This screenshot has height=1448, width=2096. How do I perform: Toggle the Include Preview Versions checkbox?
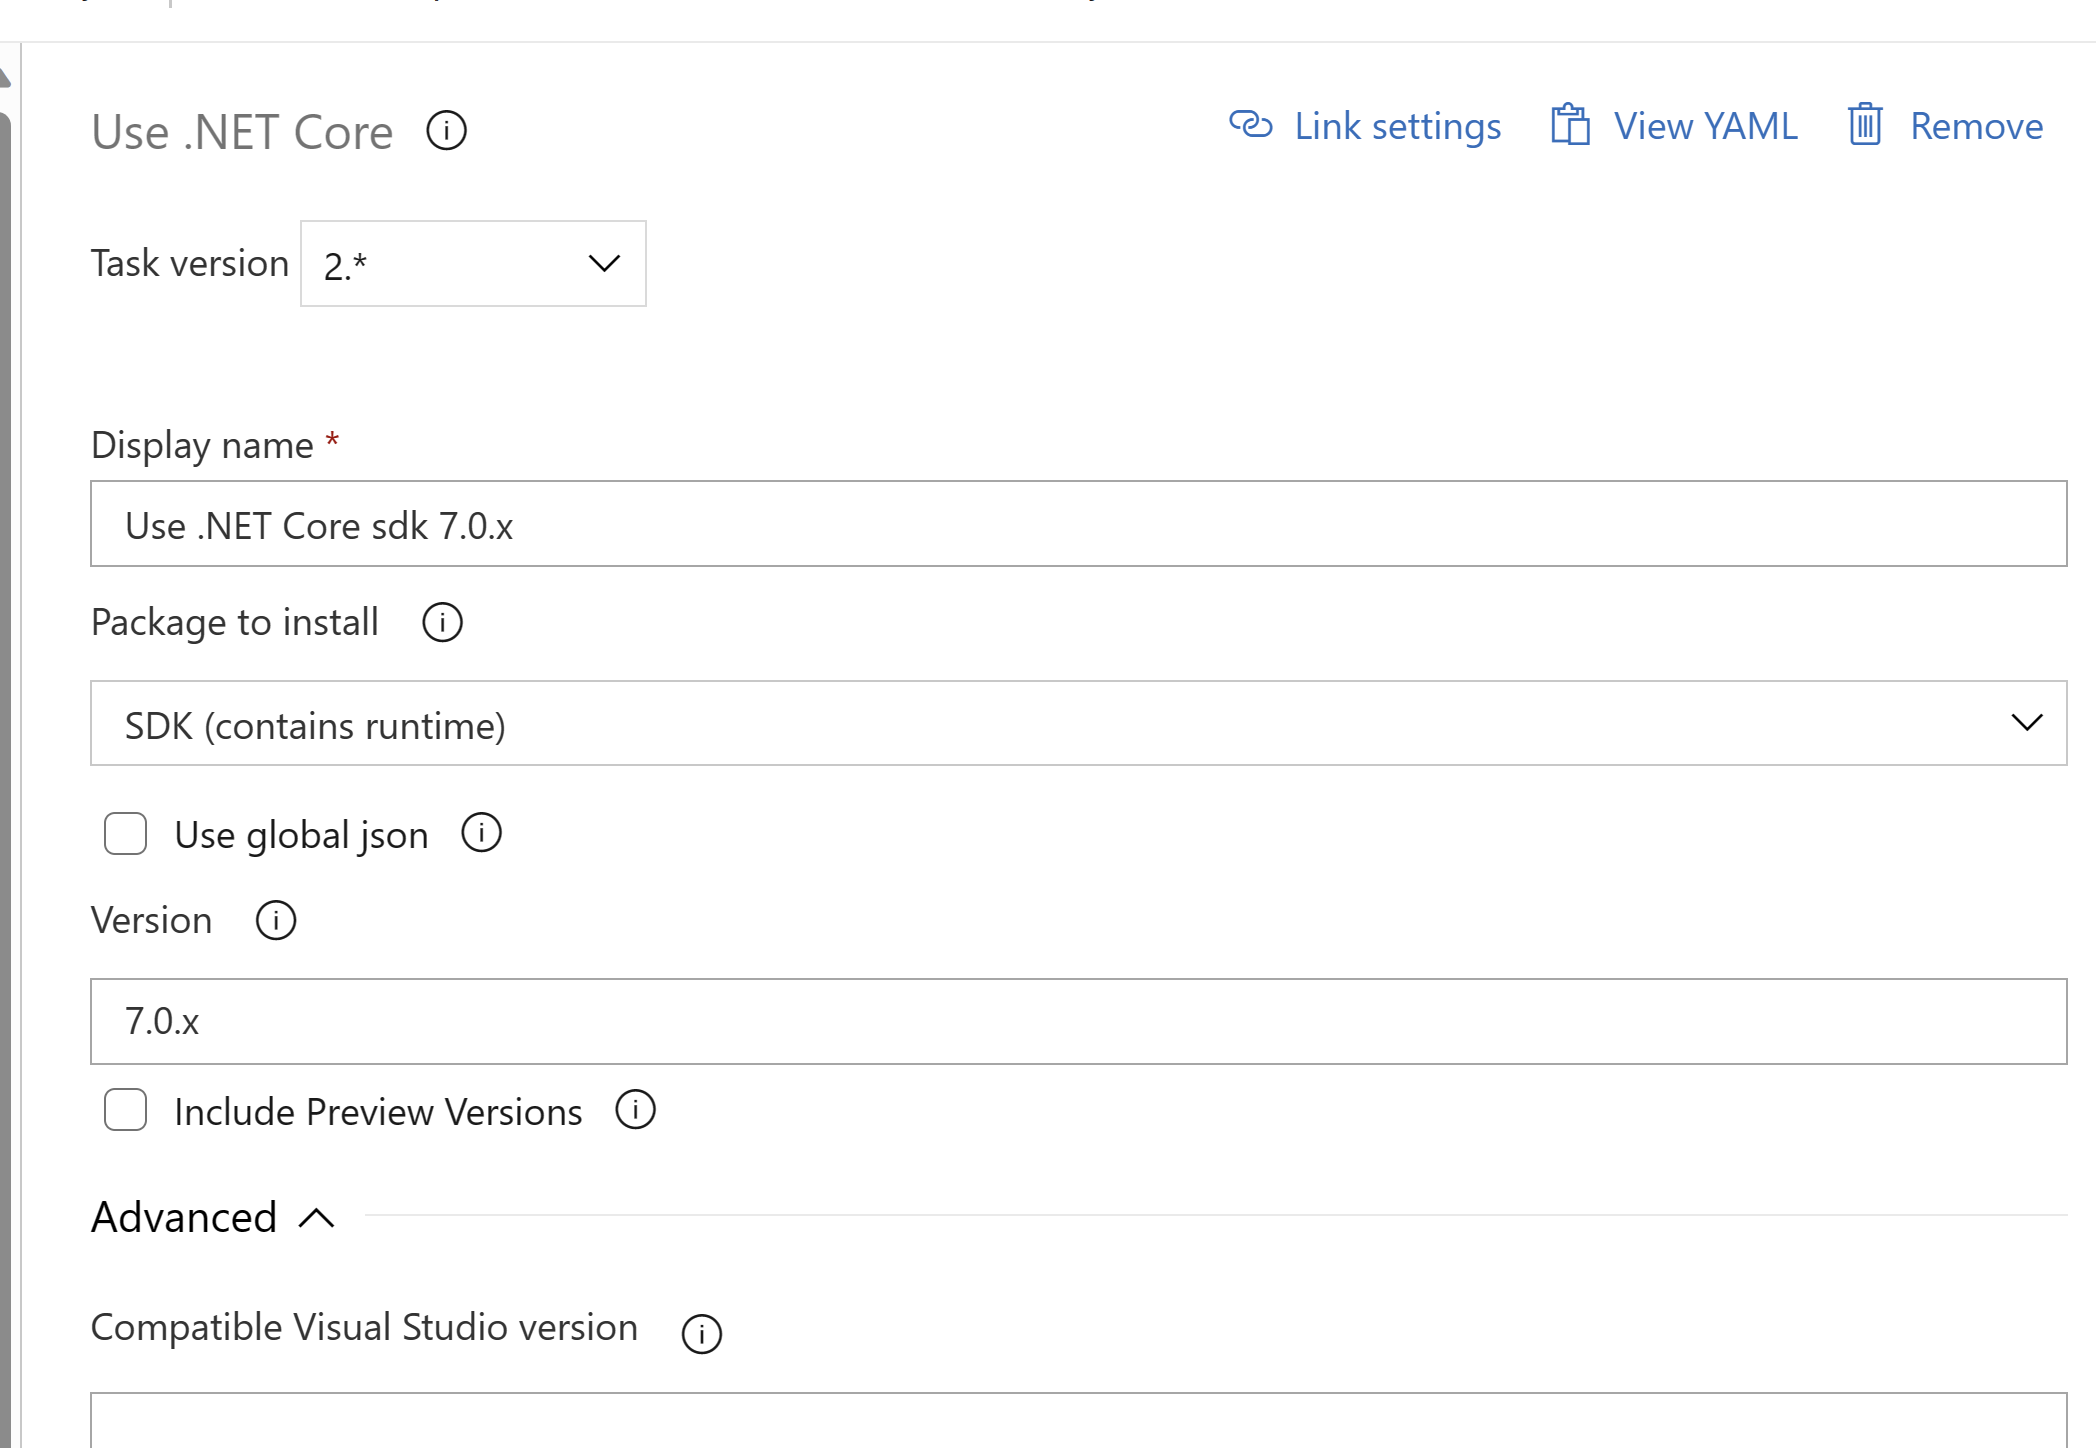coord(126,1112)
